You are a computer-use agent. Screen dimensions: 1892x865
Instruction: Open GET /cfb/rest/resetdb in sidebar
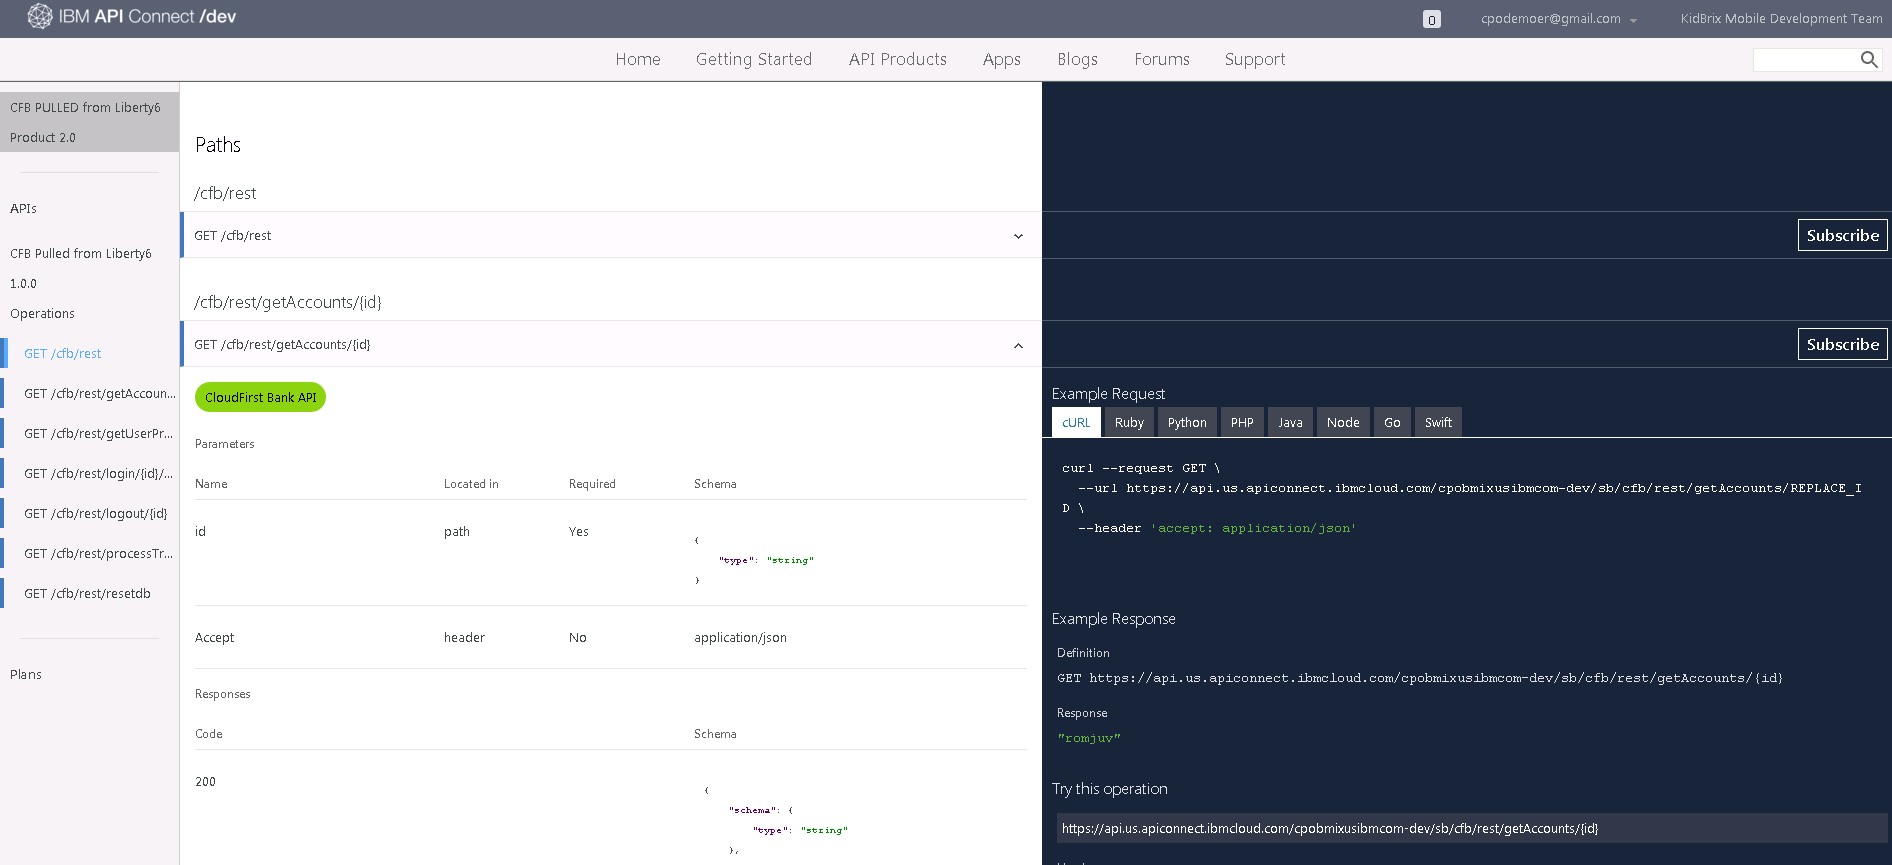click(87, 594)
